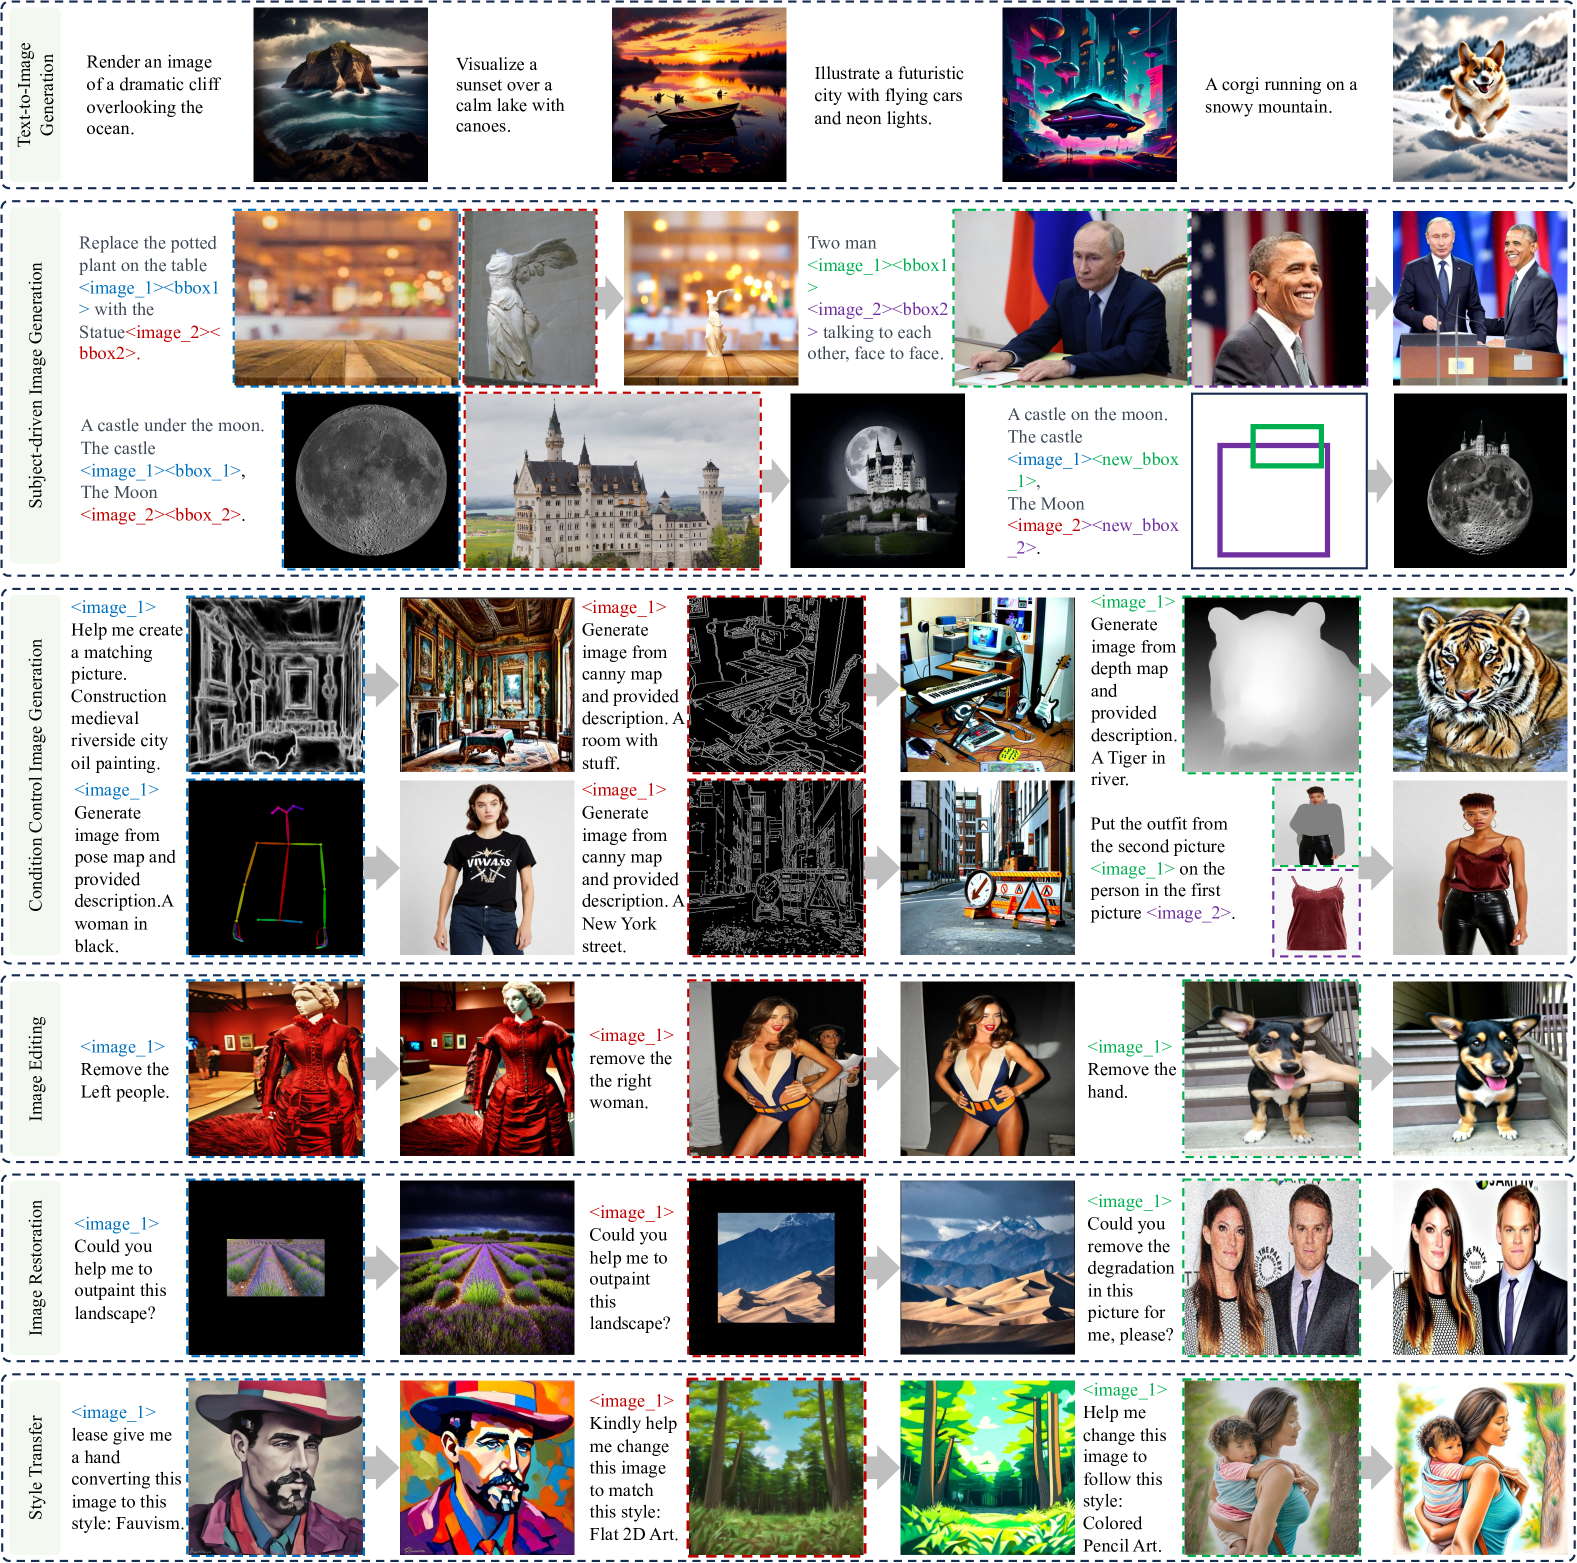
Task: Select the 'Subject-driven Image Generation' section label
Action: [36, 385]
